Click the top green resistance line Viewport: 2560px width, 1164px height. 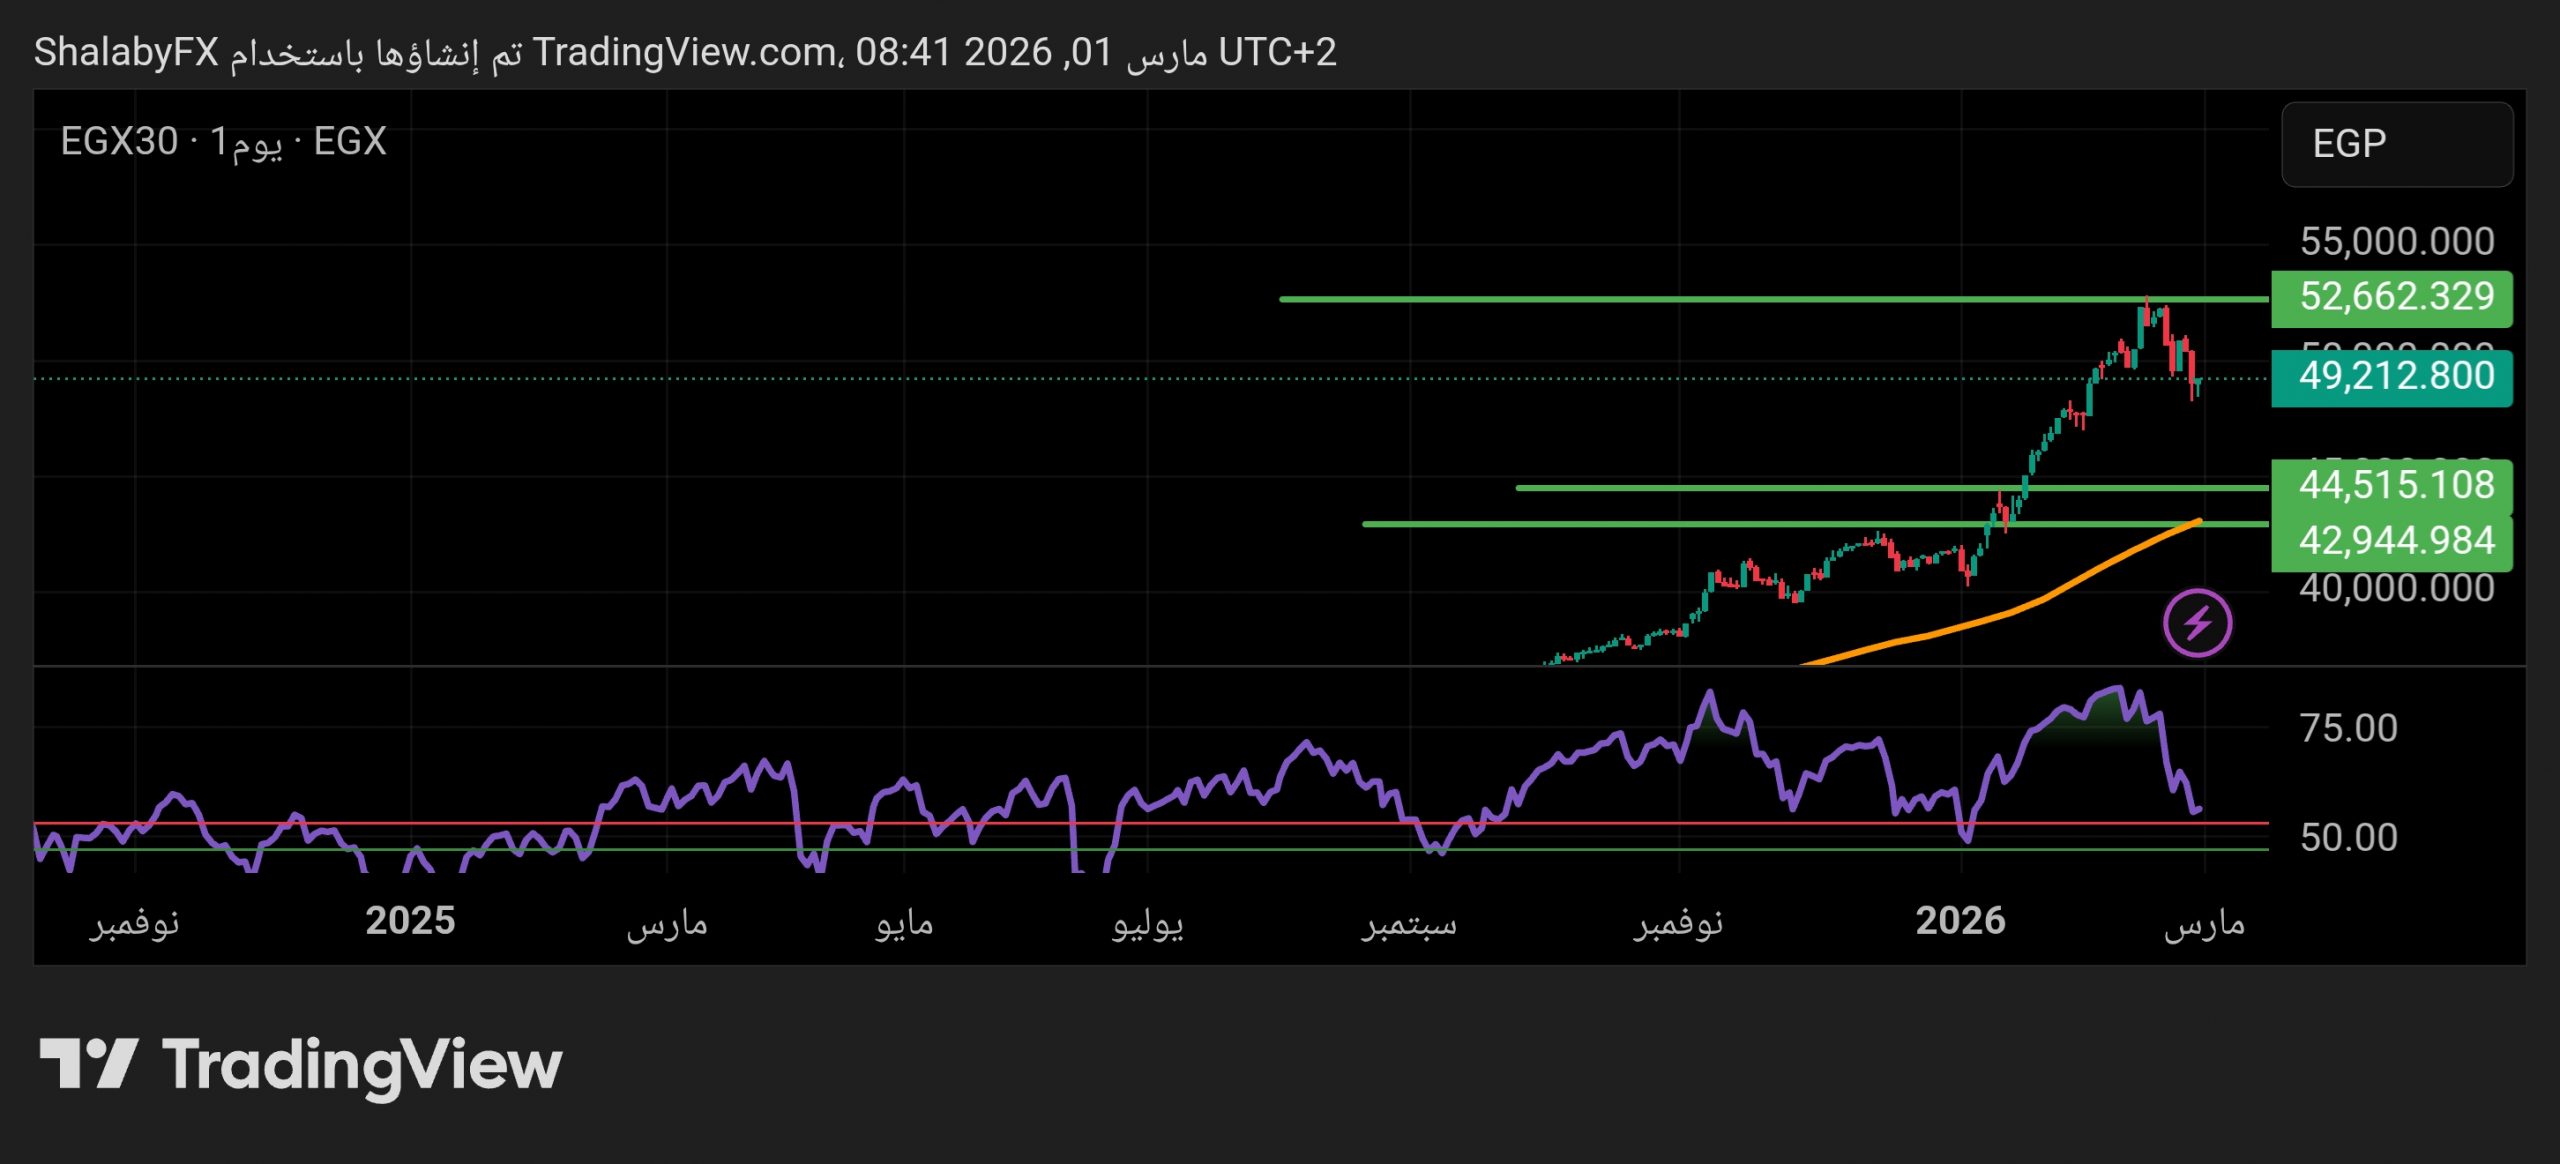(1700, 299)
